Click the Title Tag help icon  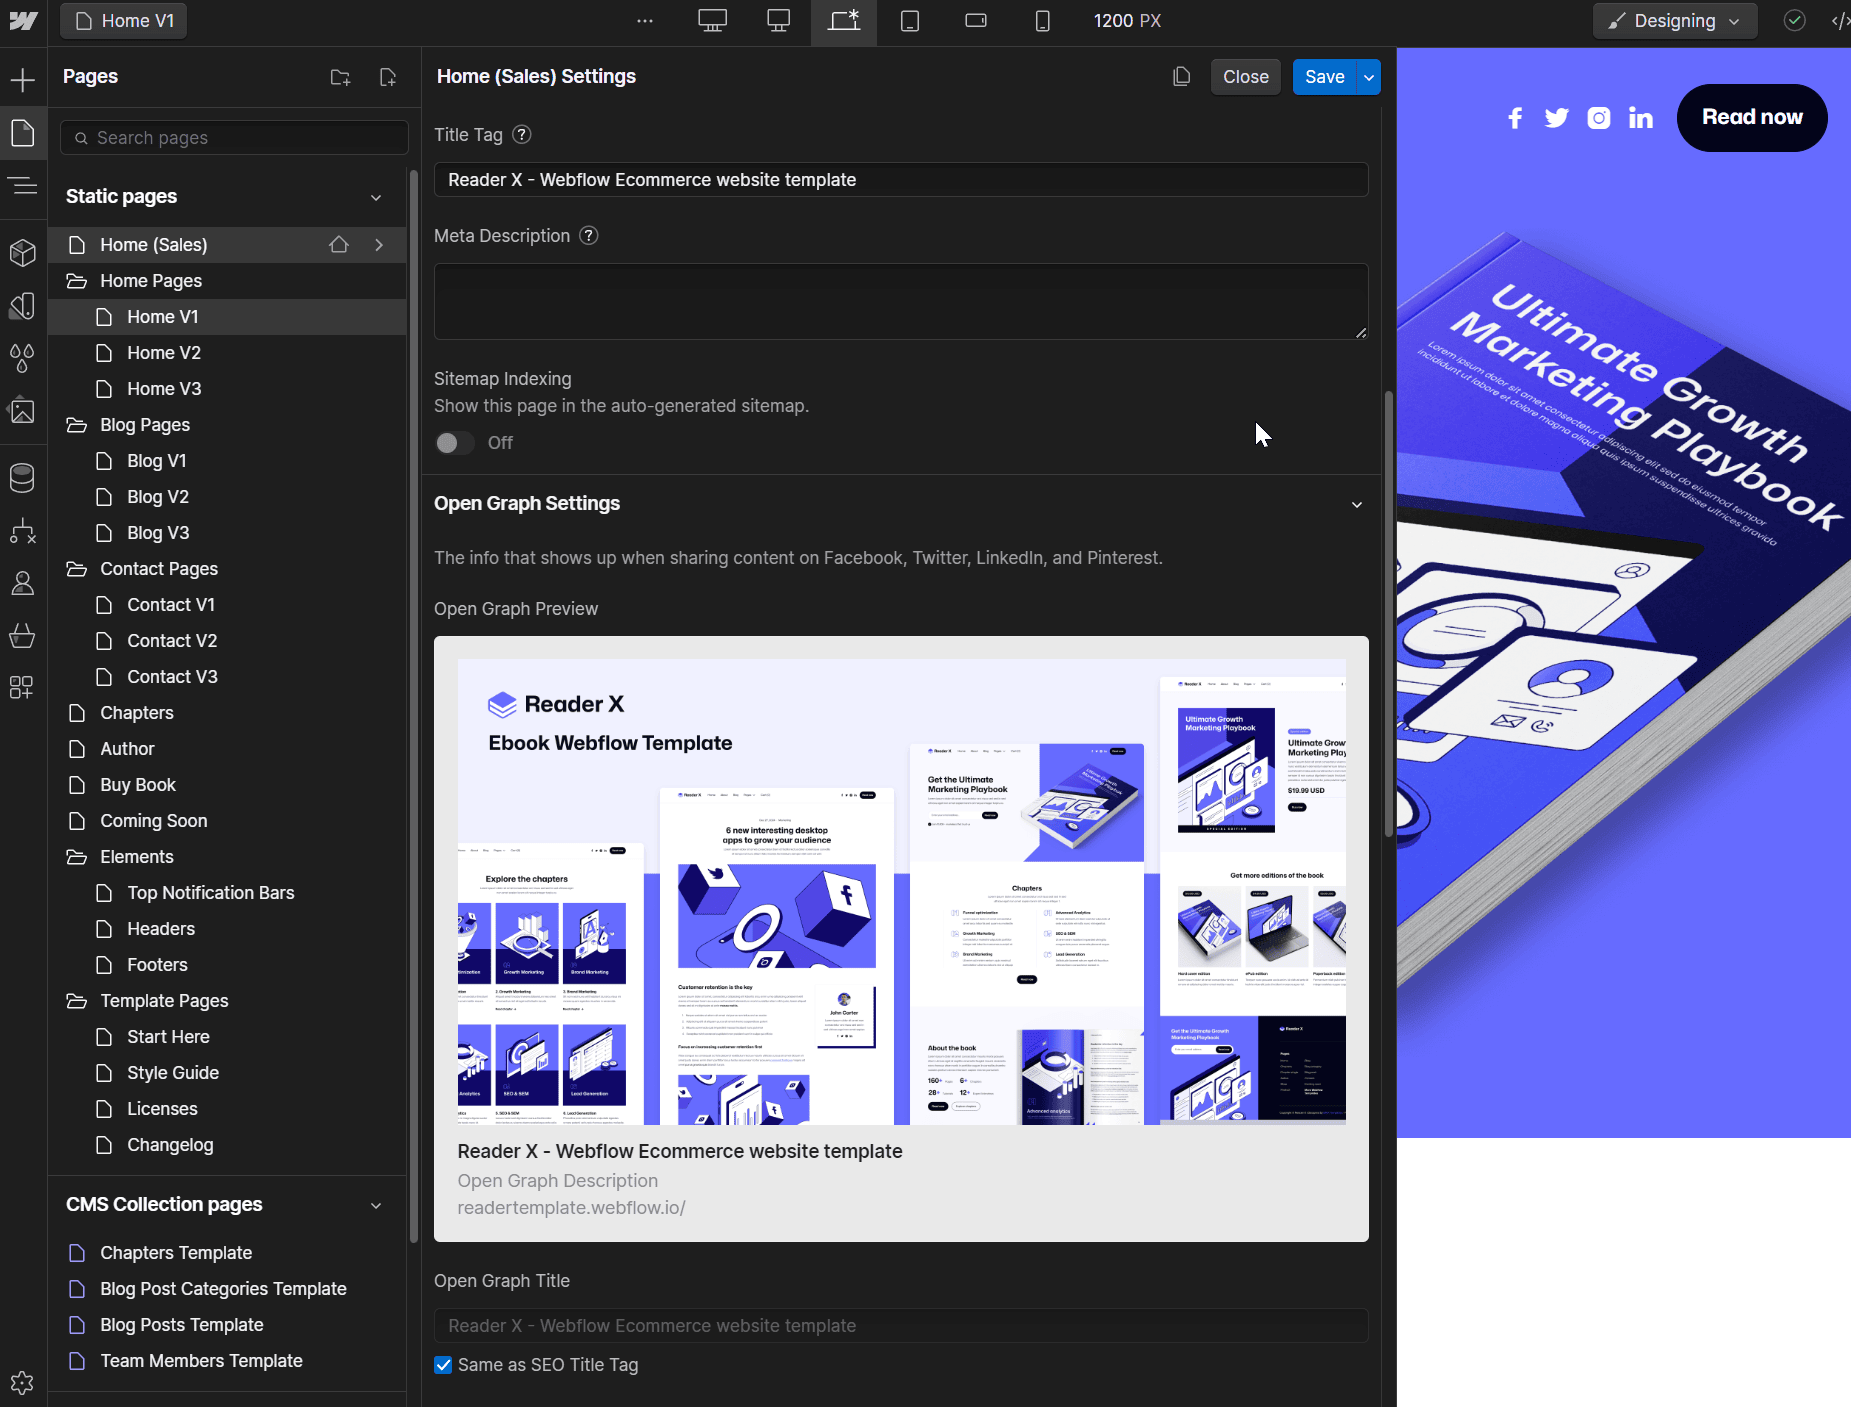click(x=522, y=135)
